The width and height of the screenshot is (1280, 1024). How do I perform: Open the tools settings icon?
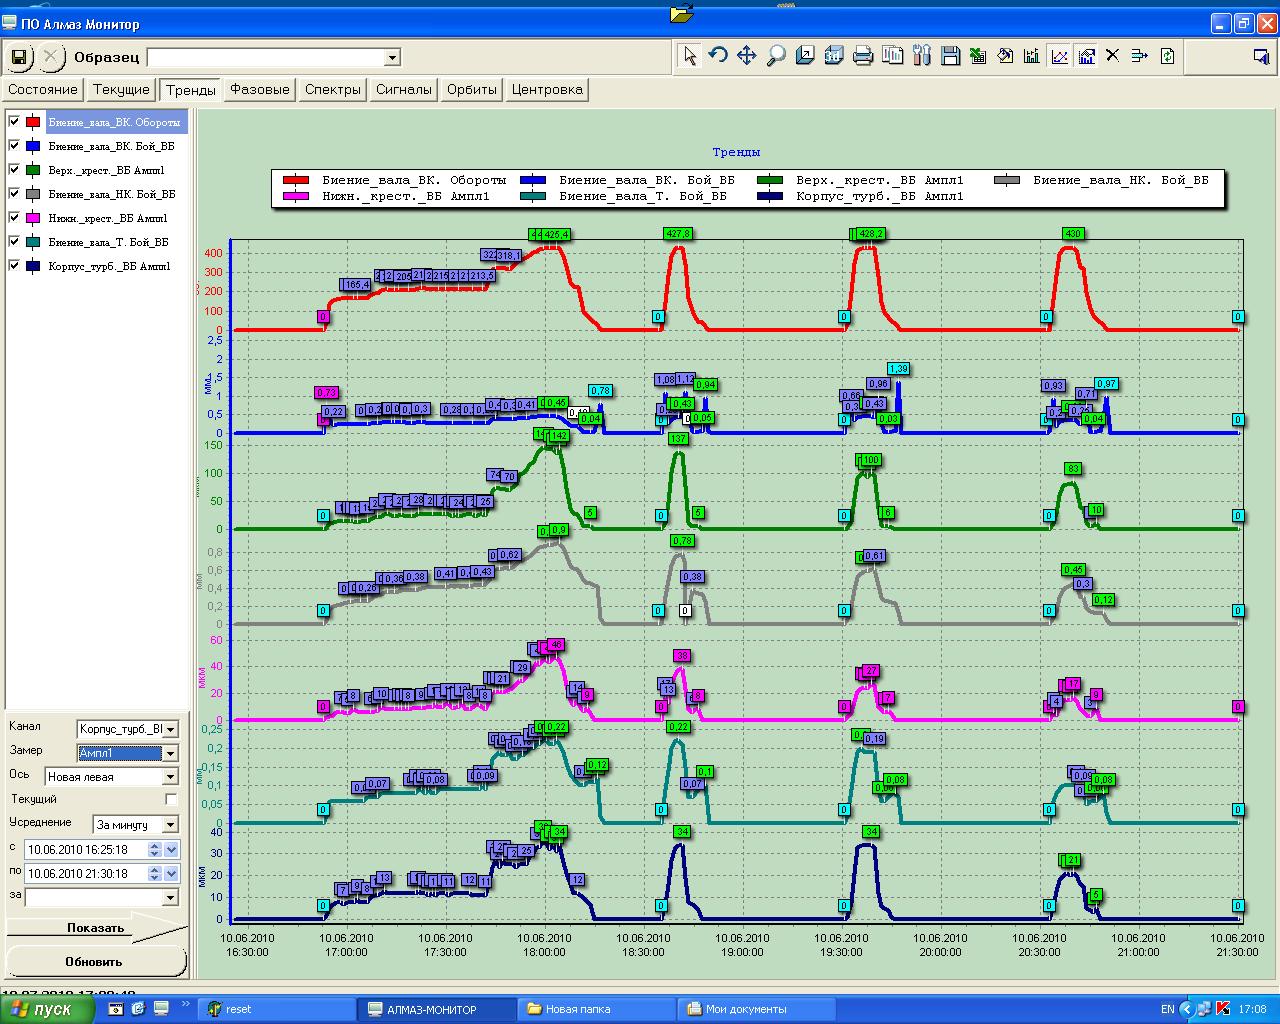(922, 56)
